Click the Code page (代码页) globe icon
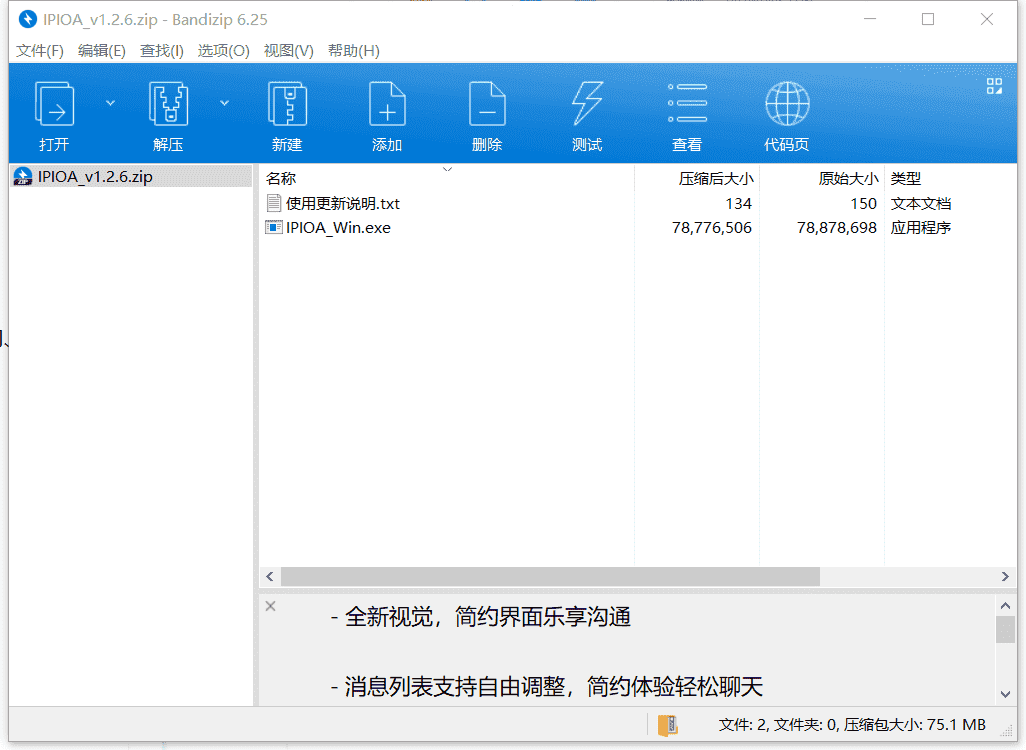The height and width of the screenshot is (750, 1026). (x=787, y=103)
